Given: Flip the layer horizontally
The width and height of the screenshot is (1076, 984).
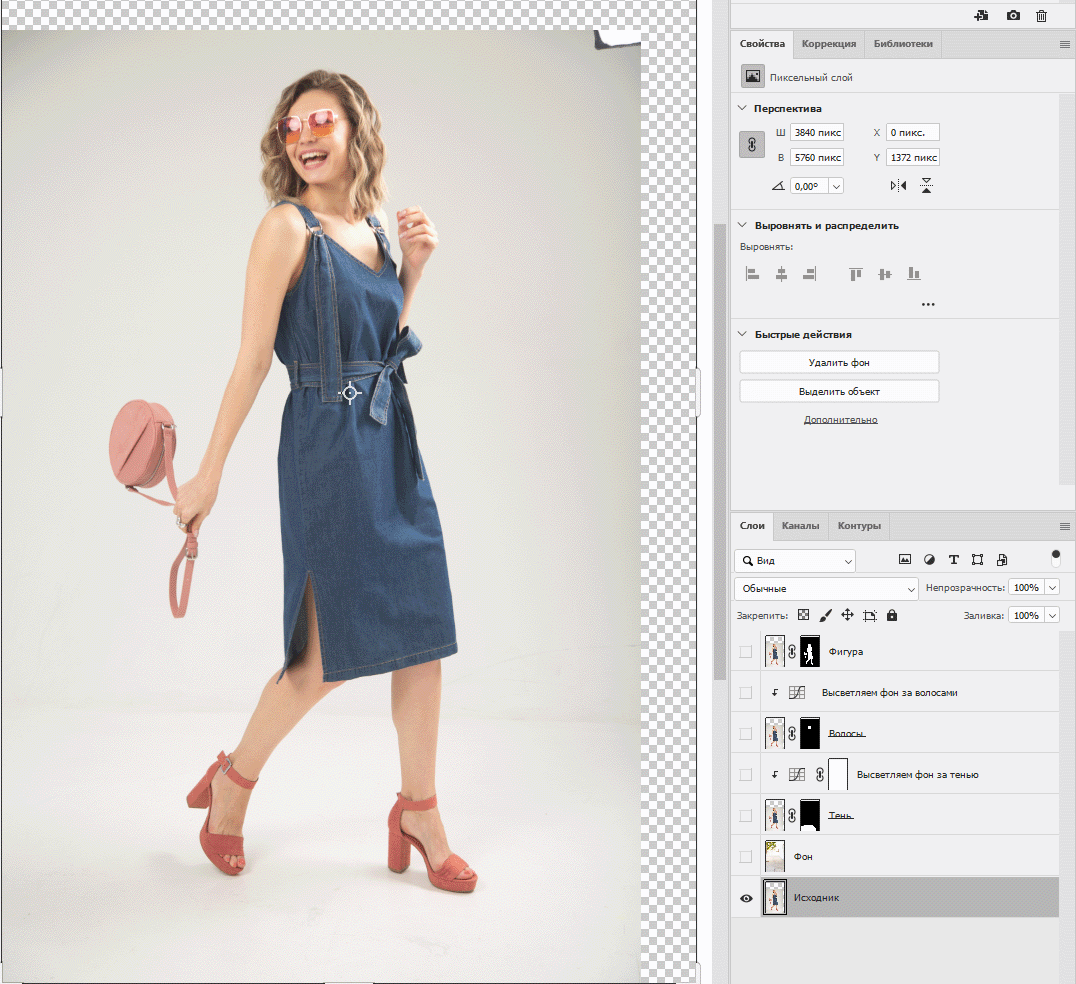Looking at the screenshot, I should click(898, 186).
